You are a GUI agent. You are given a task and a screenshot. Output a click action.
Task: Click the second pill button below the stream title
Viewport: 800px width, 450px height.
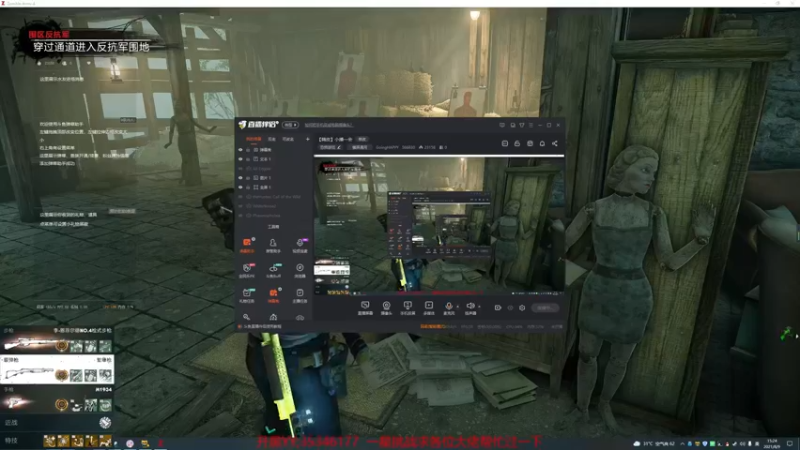click(x=359, y=147)
